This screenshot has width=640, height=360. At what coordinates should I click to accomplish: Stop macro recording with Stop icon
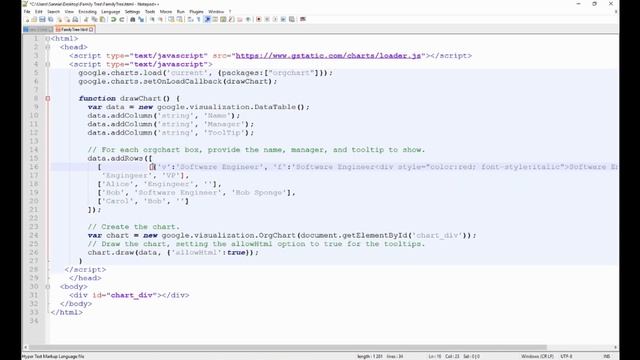267,19
